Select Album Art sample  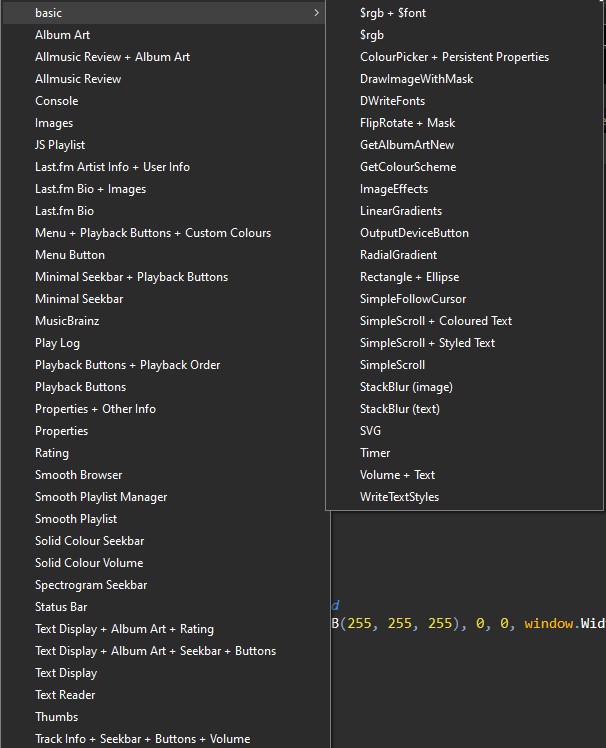click(x=62, y=35)
